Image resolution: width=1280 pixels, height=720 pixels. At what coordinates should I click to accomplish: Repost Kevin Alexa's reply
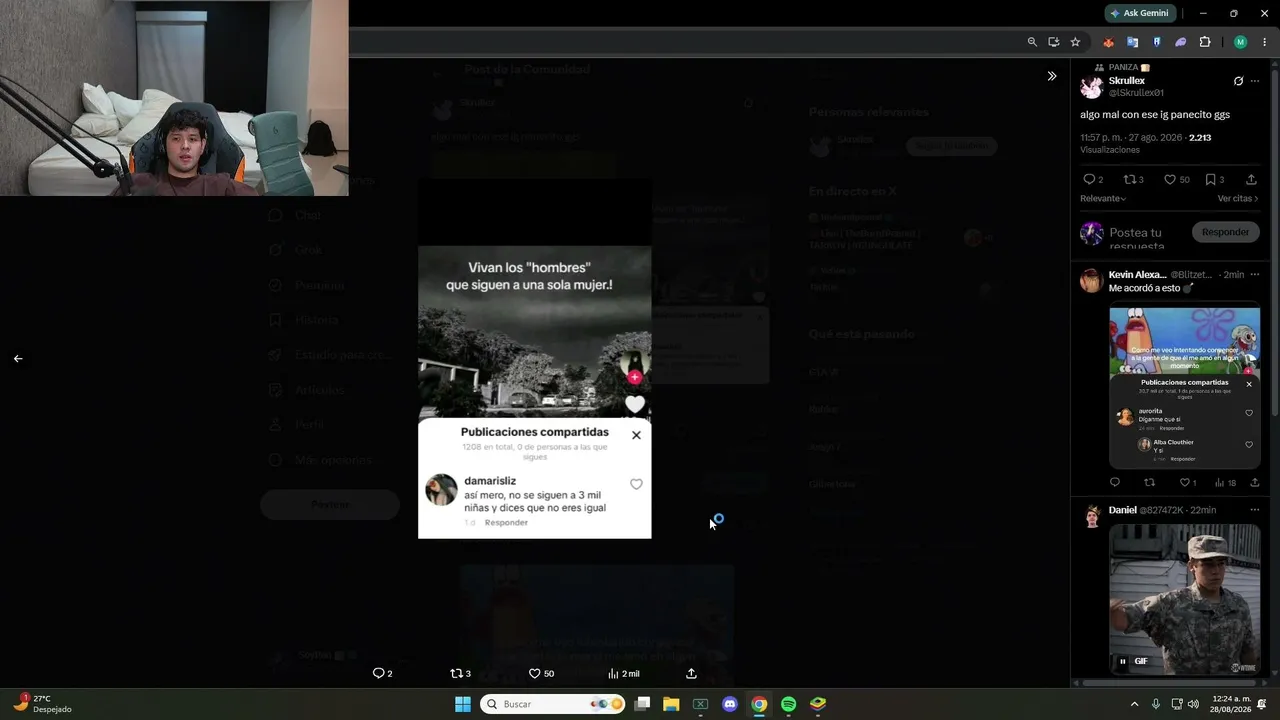(1149, 483)
